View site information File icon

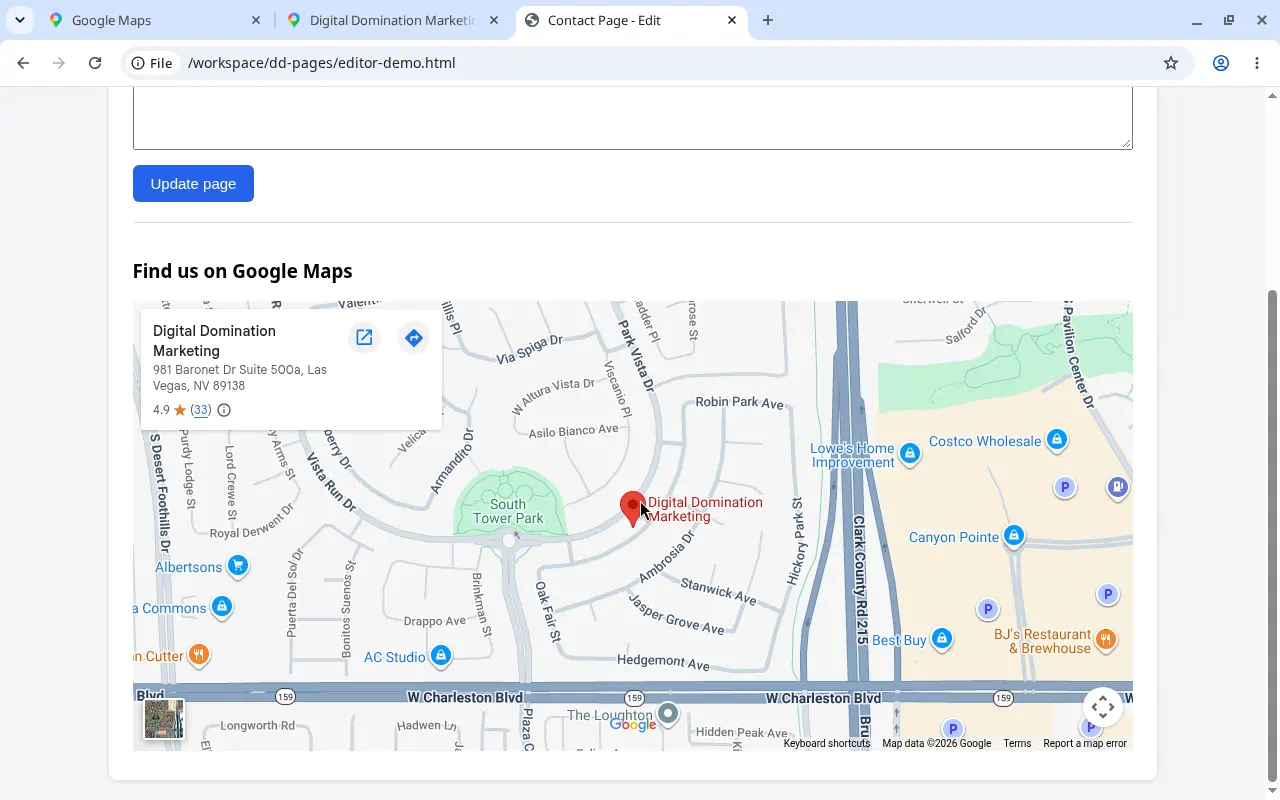pyautogui.click(x=152, y=63)
